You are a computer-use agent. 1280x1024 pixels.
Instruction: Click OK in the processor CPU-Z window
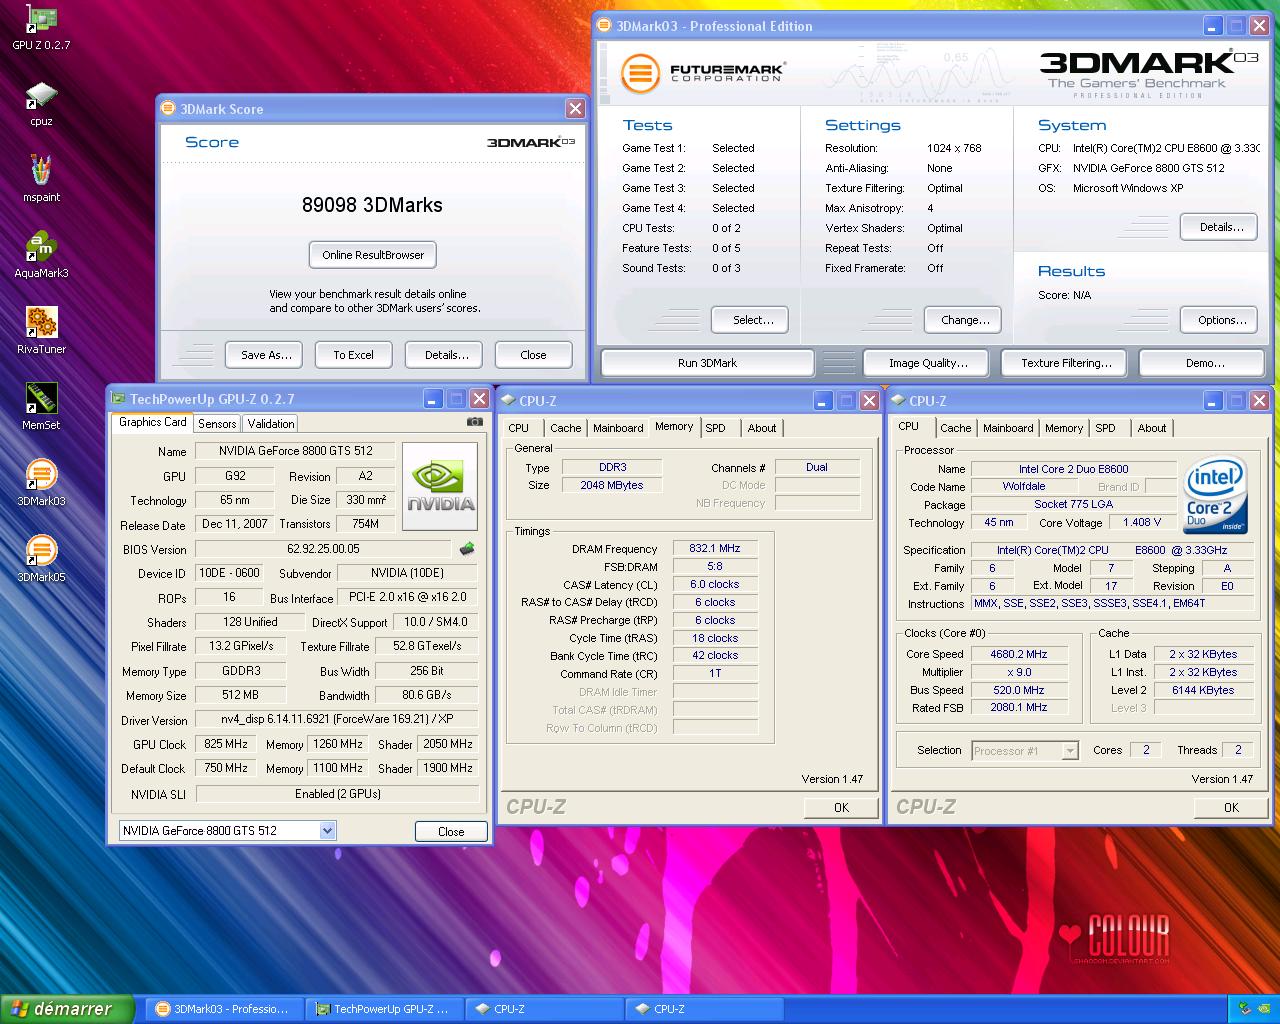(1231, 808)
